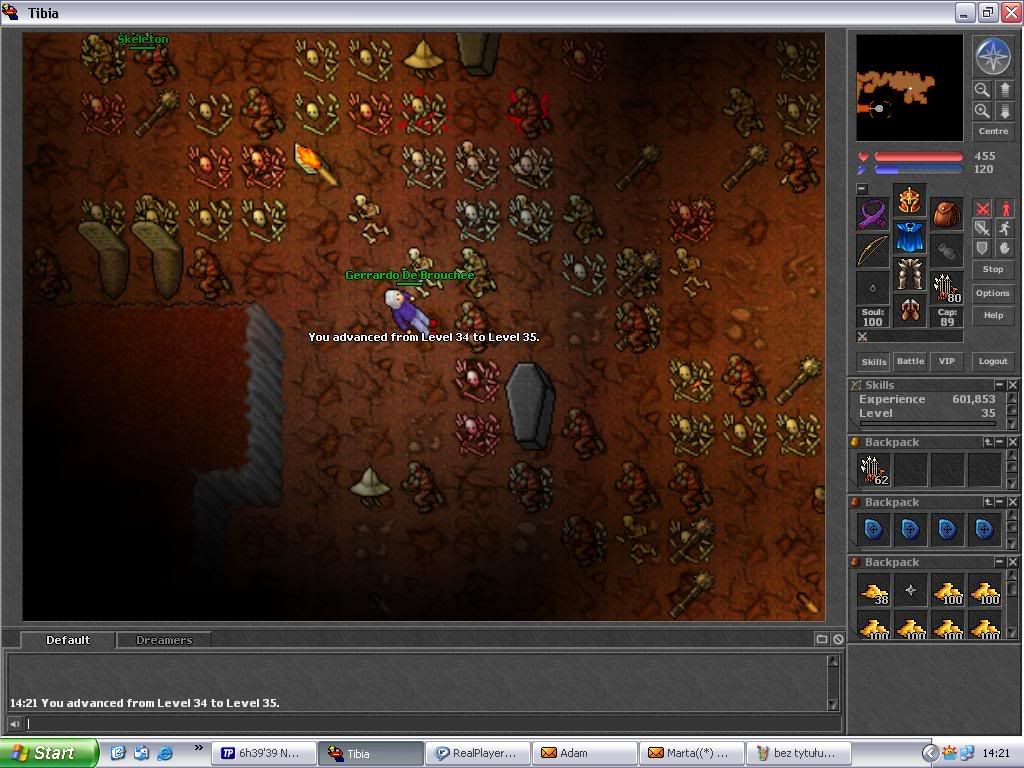Select the blue robe armor slot

coord(909,237)
